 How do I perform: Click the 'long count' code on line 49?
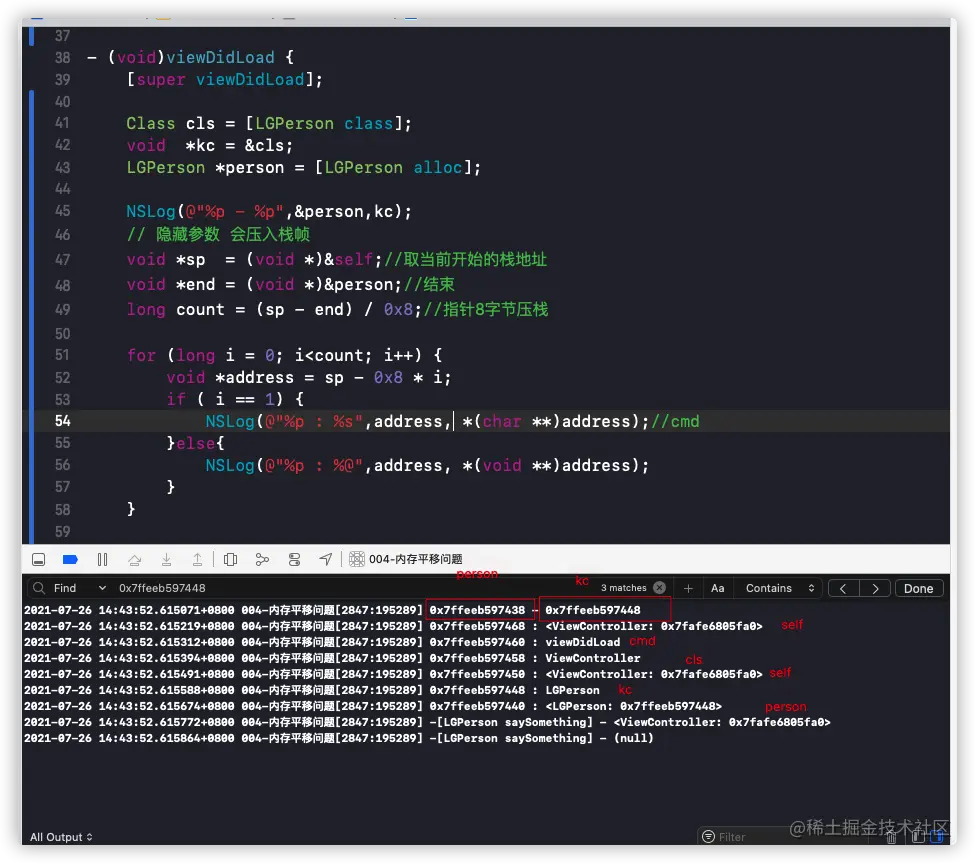pyautogui.click(x=336, y=309)
